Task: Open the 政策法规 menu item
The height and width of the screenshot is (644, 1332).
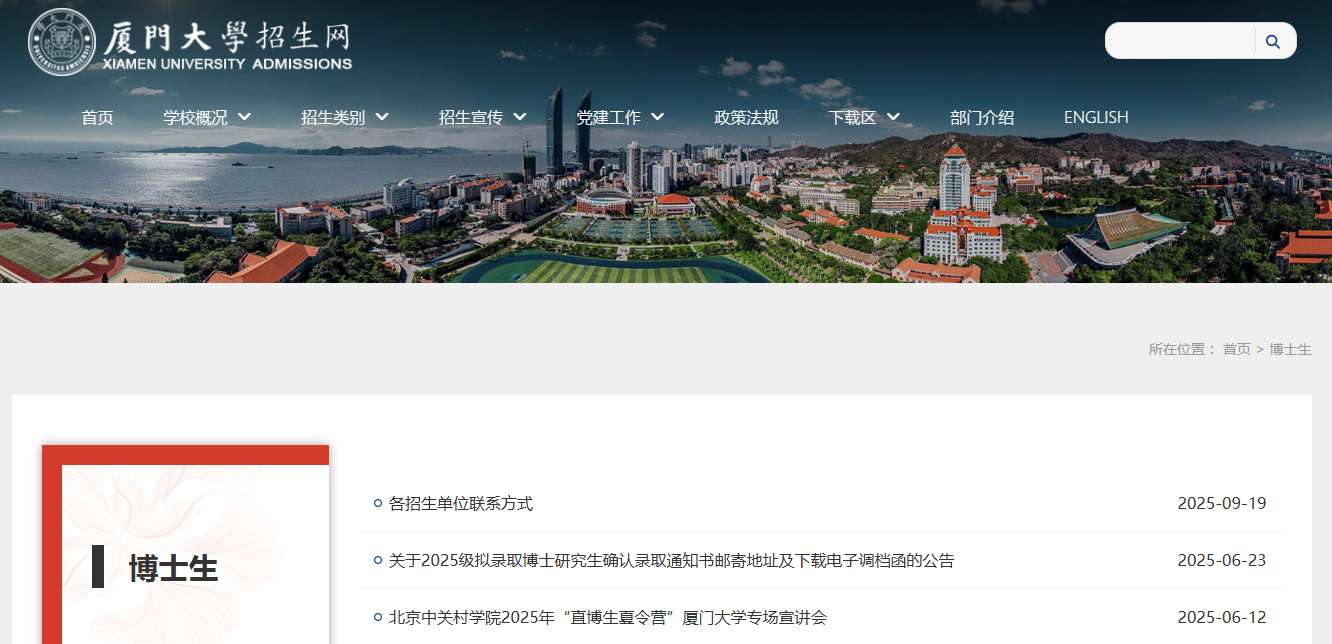Action: point(746,117)
